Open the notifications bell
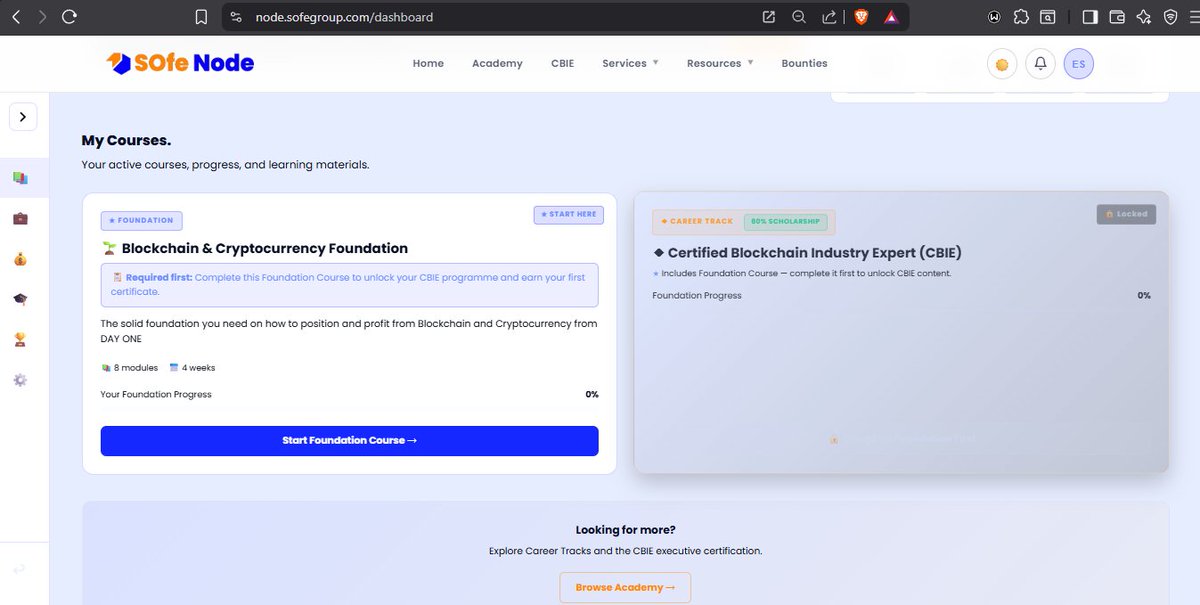 click(x=1040, y=64)
